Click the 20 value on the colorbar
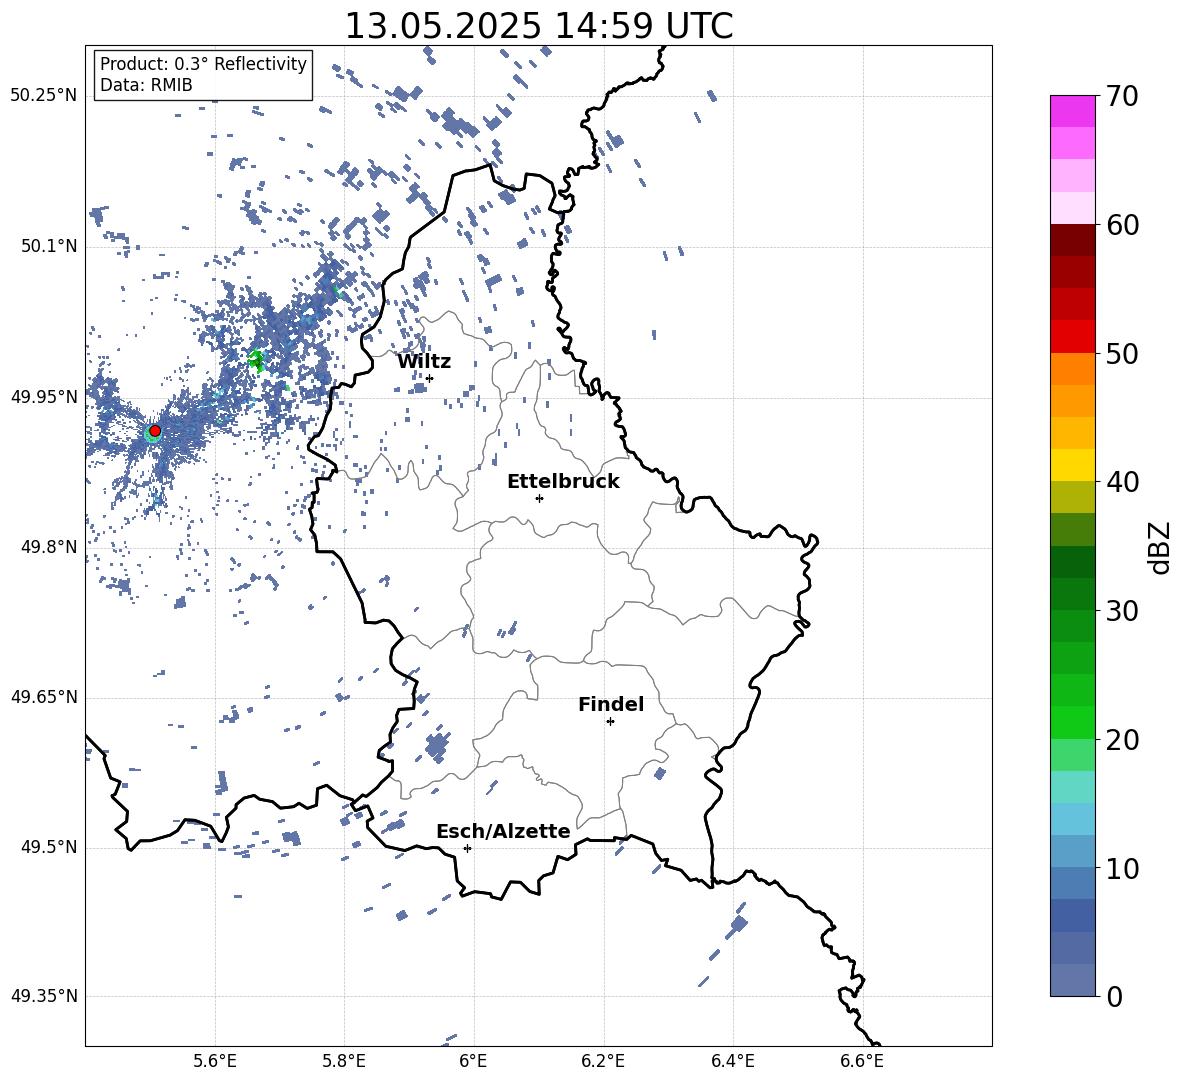Viewport: 1184px width, 1081px height. 1122,740
